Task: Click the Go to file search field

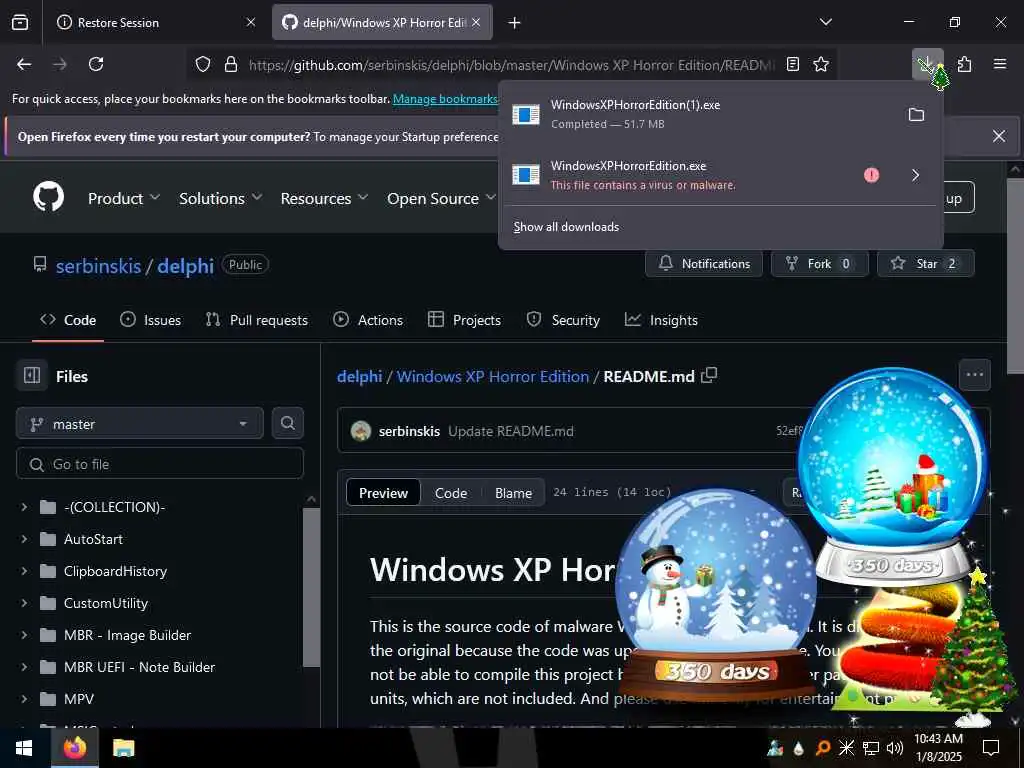Action: click(160, 464)
